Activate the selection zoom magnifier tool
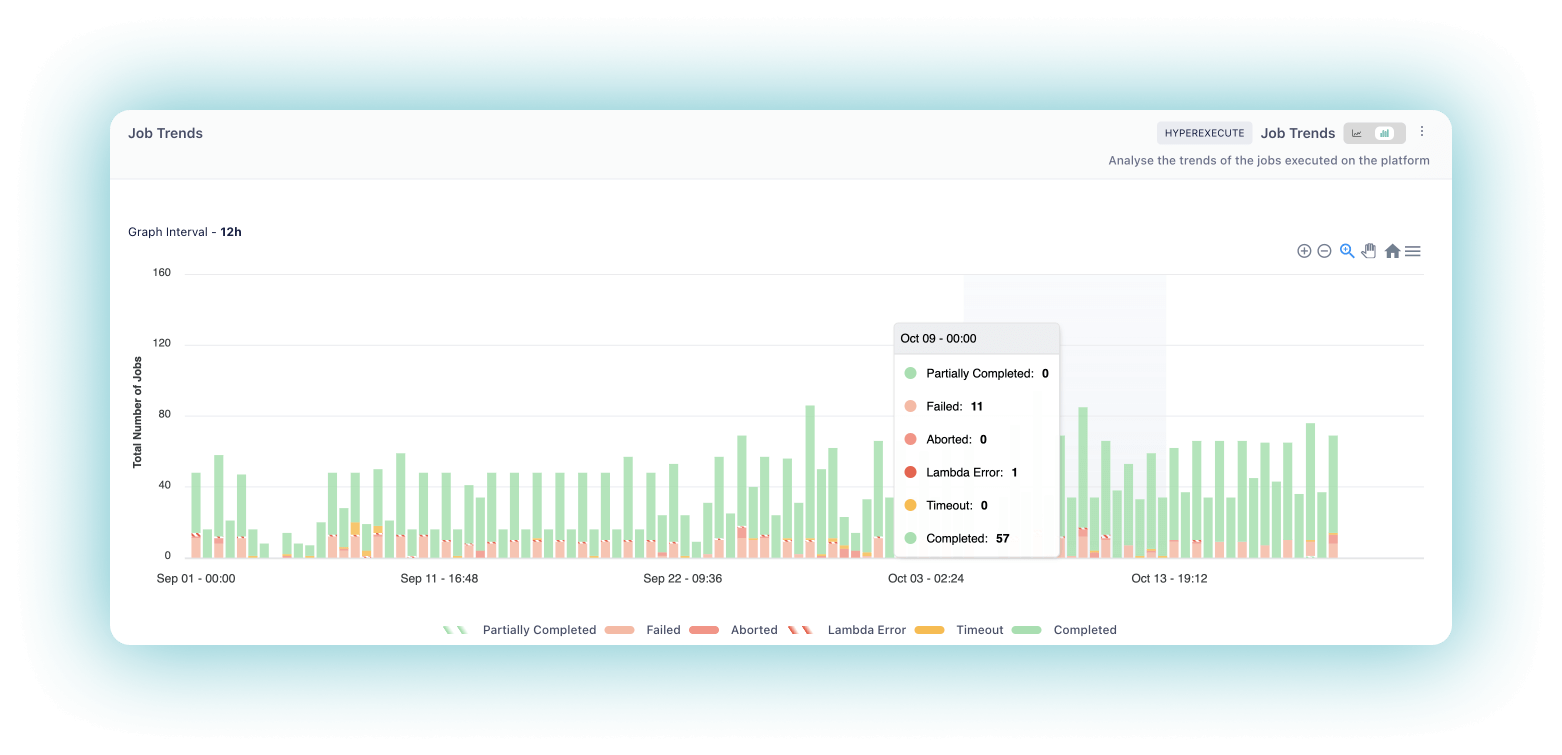 (1347, 251)
